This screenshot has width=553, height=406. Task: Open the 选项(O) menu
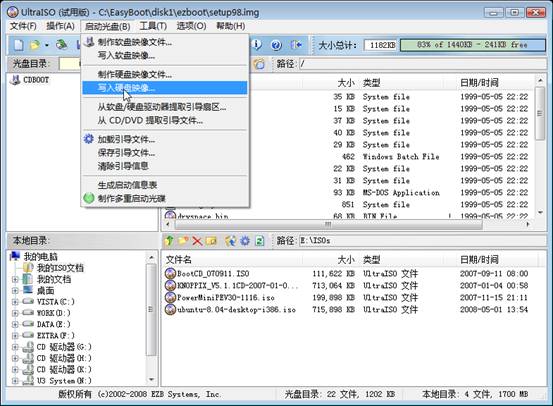(x=192, y=26)
